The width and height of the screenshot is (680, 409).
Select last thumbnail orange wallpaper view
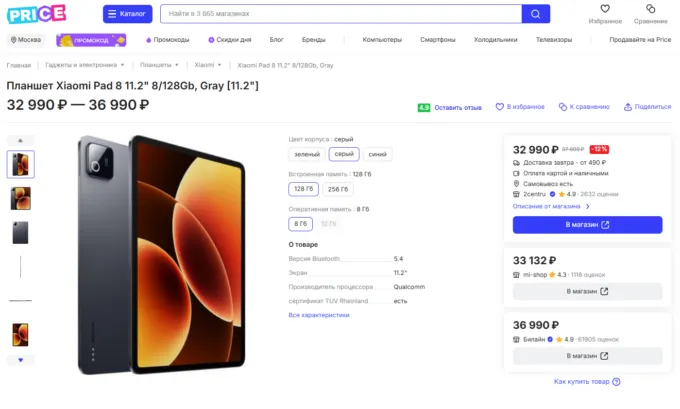click(x=20, y=334)
